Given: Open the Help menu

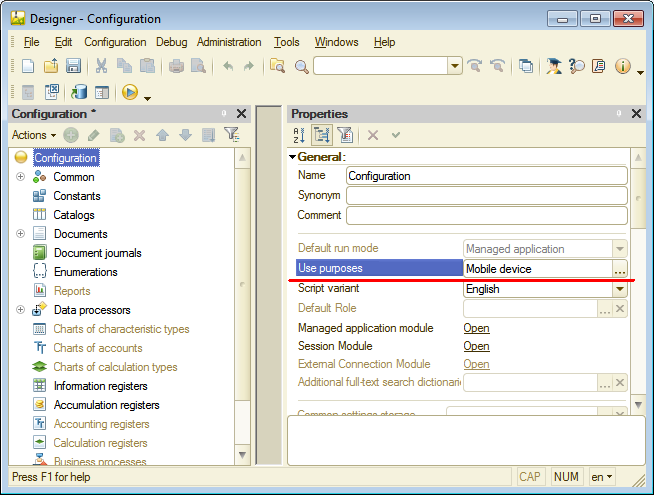Looking at the screenshot, I should [x=384, y=42].
